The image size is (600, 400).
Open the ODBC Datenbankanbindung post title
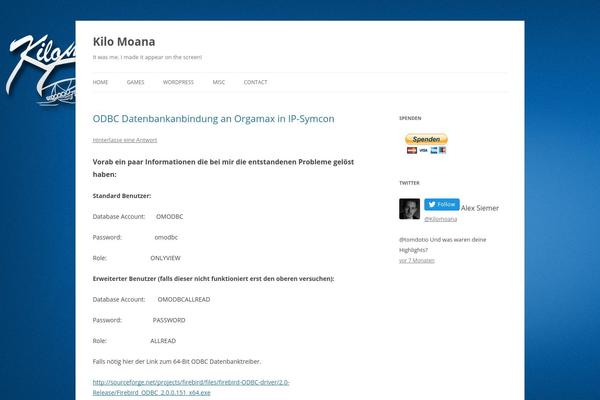[x=214, y=119]
